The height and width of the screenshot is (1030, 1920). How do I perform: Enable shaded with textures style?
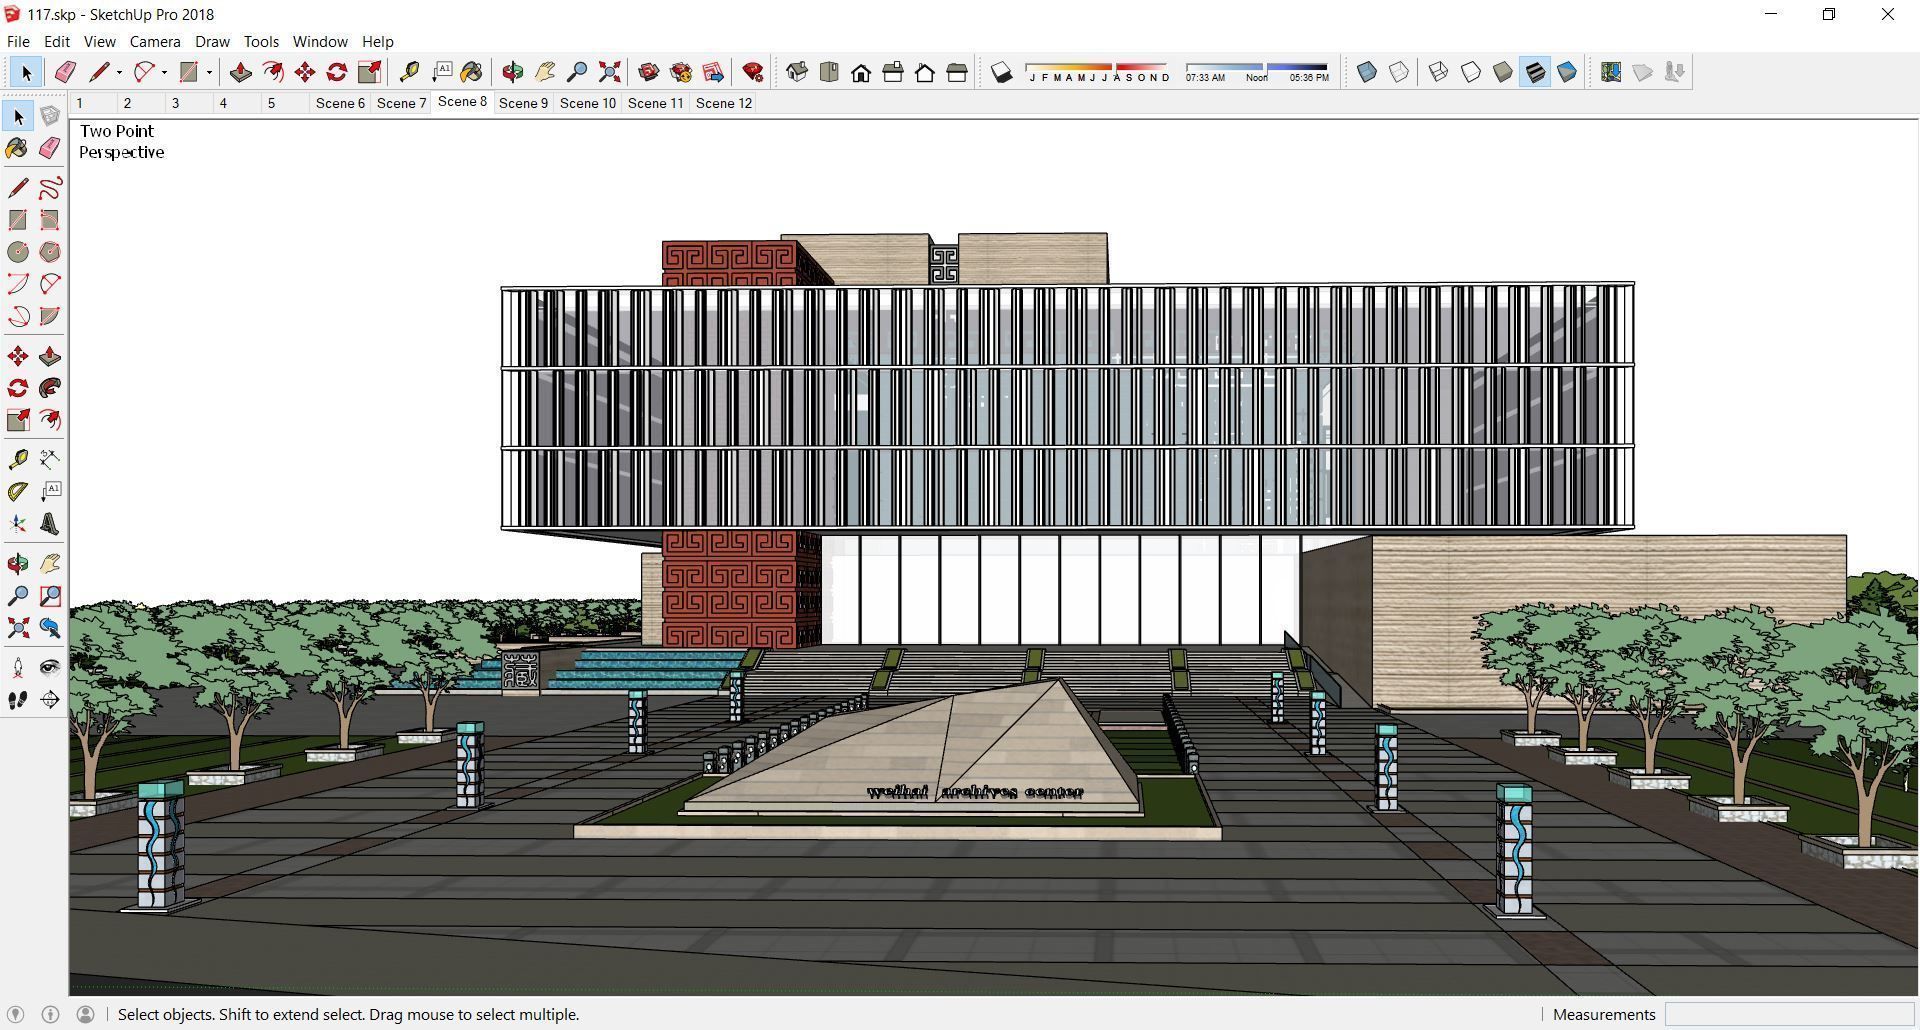(x=1535, y=72)
